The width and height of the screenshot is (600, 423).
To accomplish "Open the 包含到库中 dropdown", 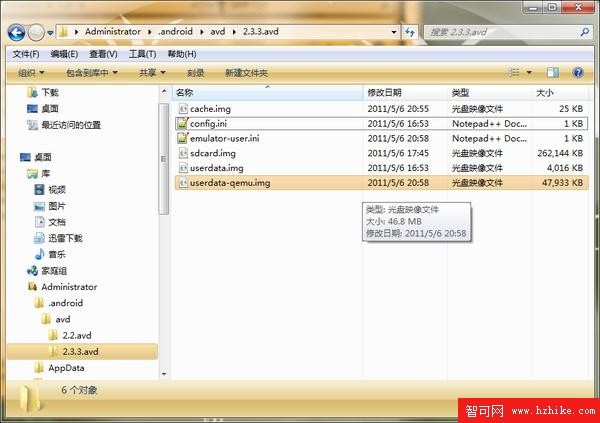I will point(91,73).
